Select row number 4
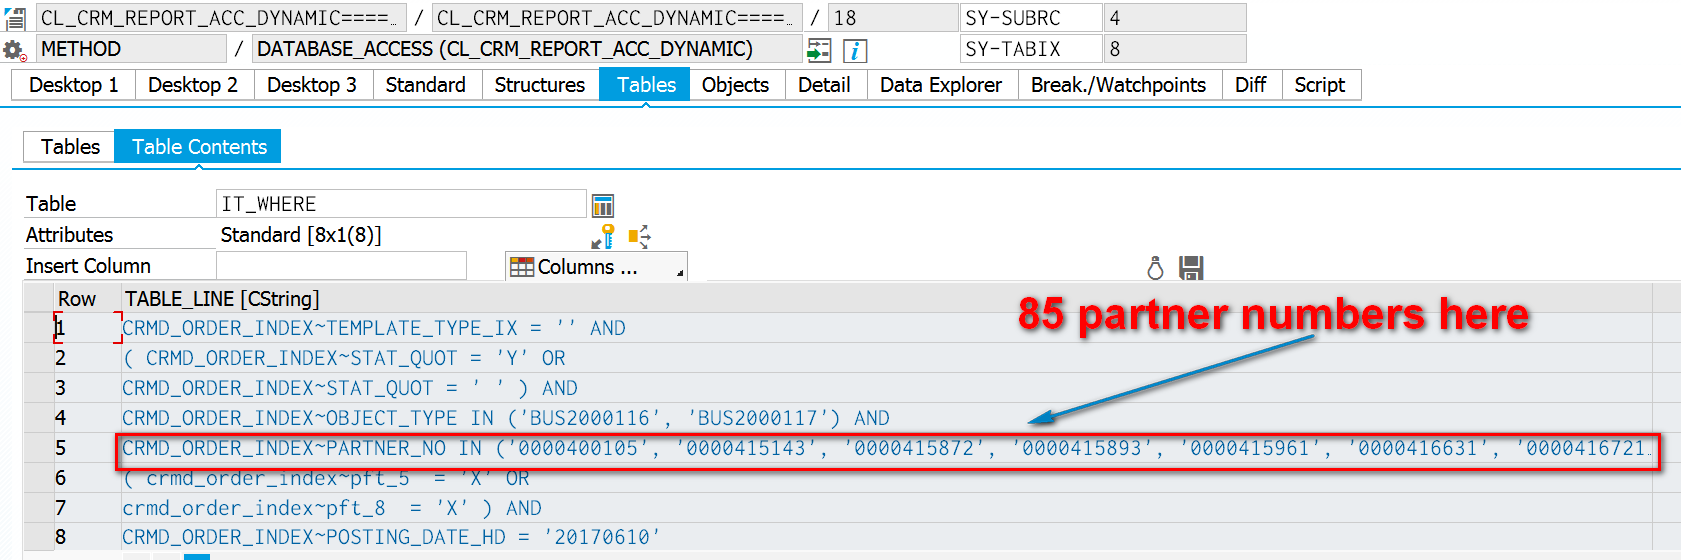1681x560 pixels. [87, 418]
